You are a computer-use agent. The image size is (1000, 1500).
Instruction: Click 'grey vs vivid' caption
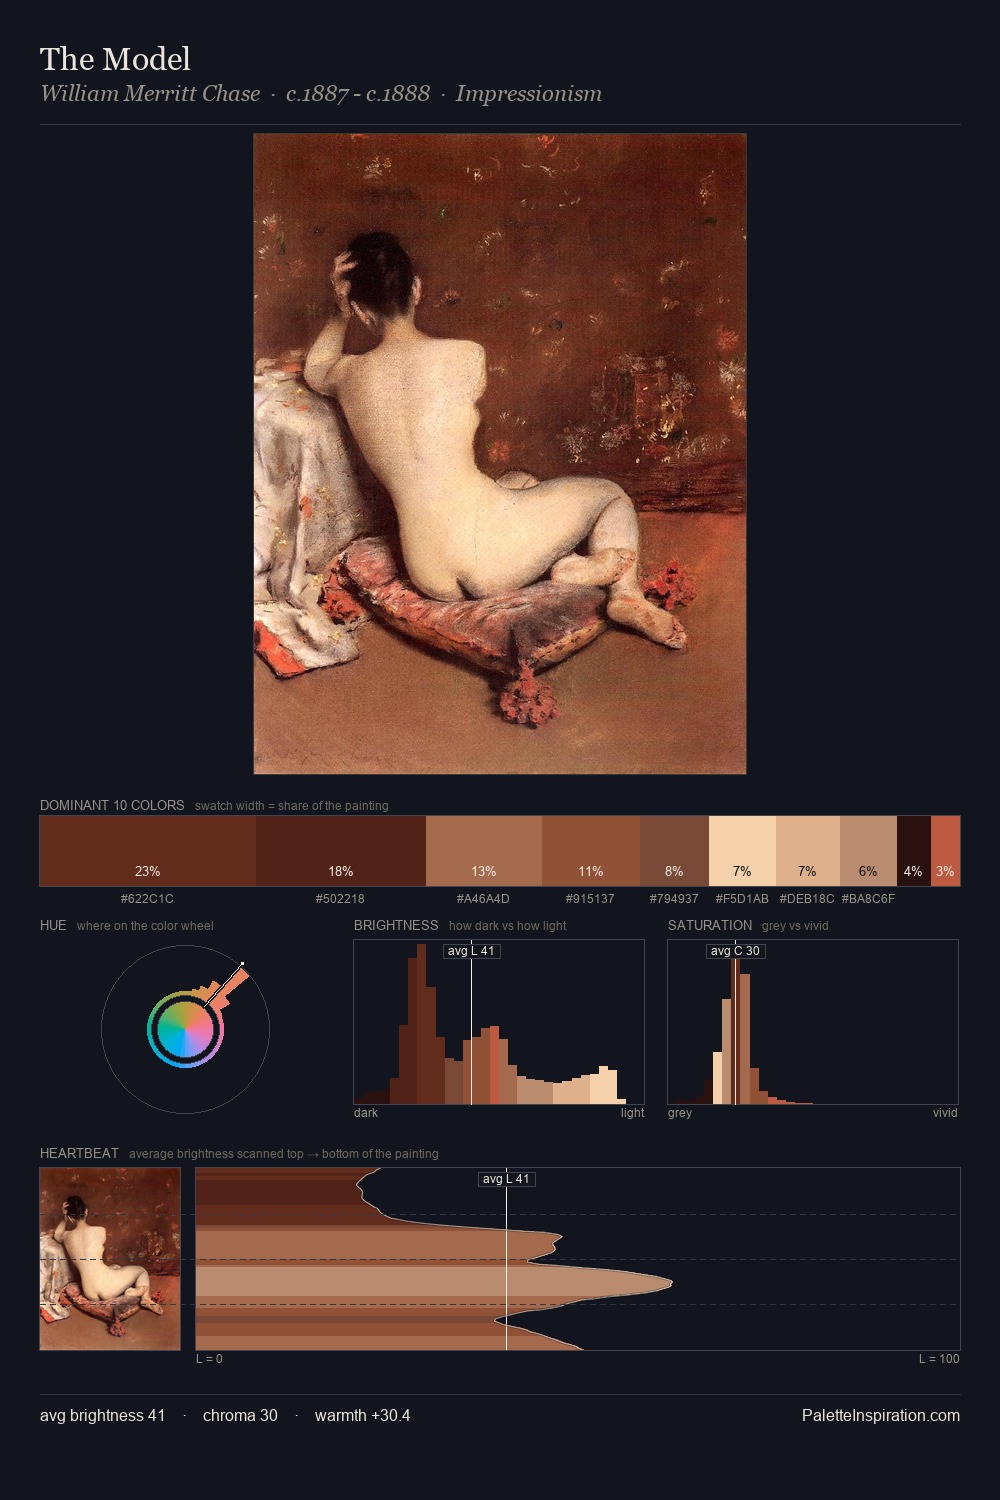point(795,926)
